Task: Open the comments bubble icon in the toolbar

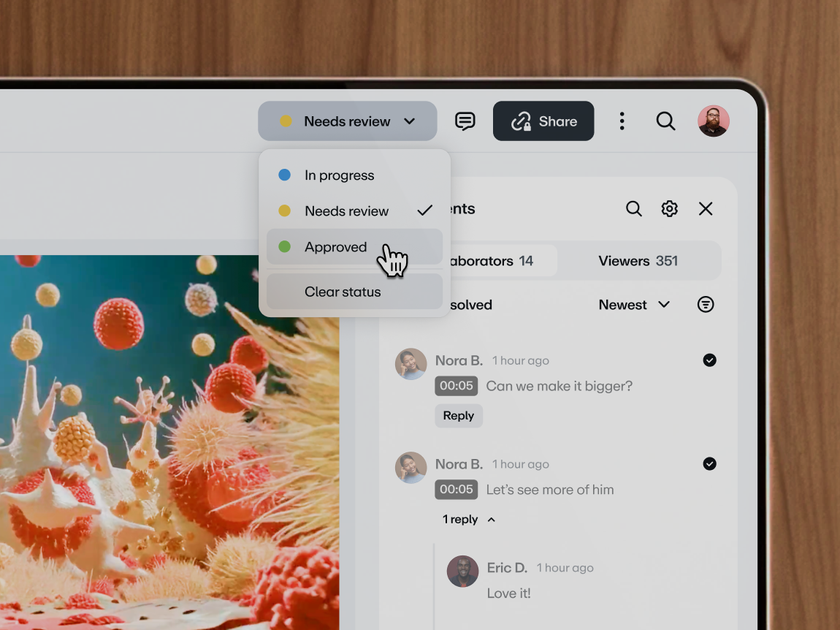Action: click(464, 121)
